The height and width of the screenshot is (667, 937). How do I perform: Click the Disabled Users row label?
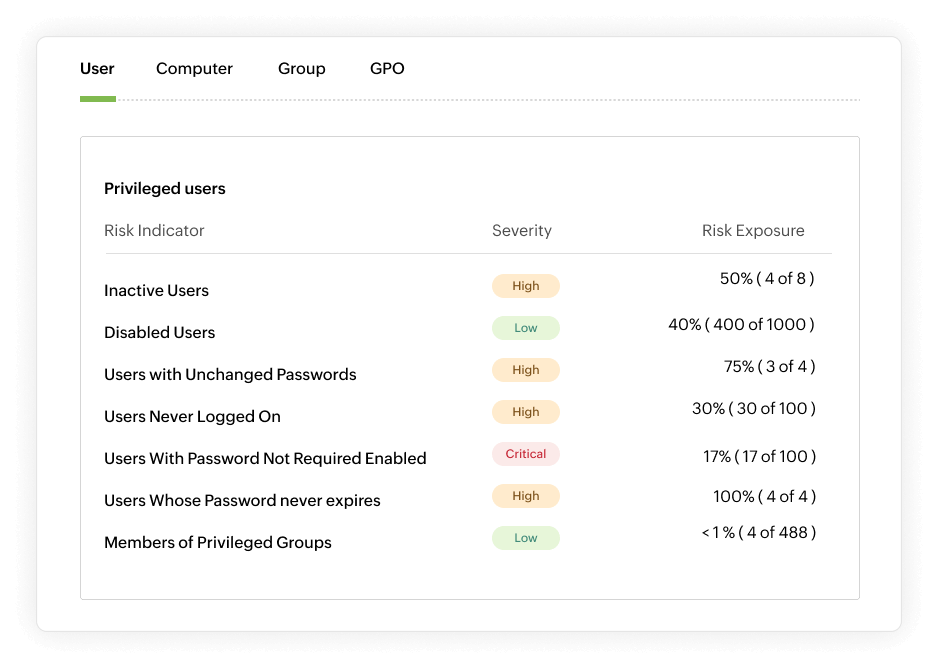point(159,332)
